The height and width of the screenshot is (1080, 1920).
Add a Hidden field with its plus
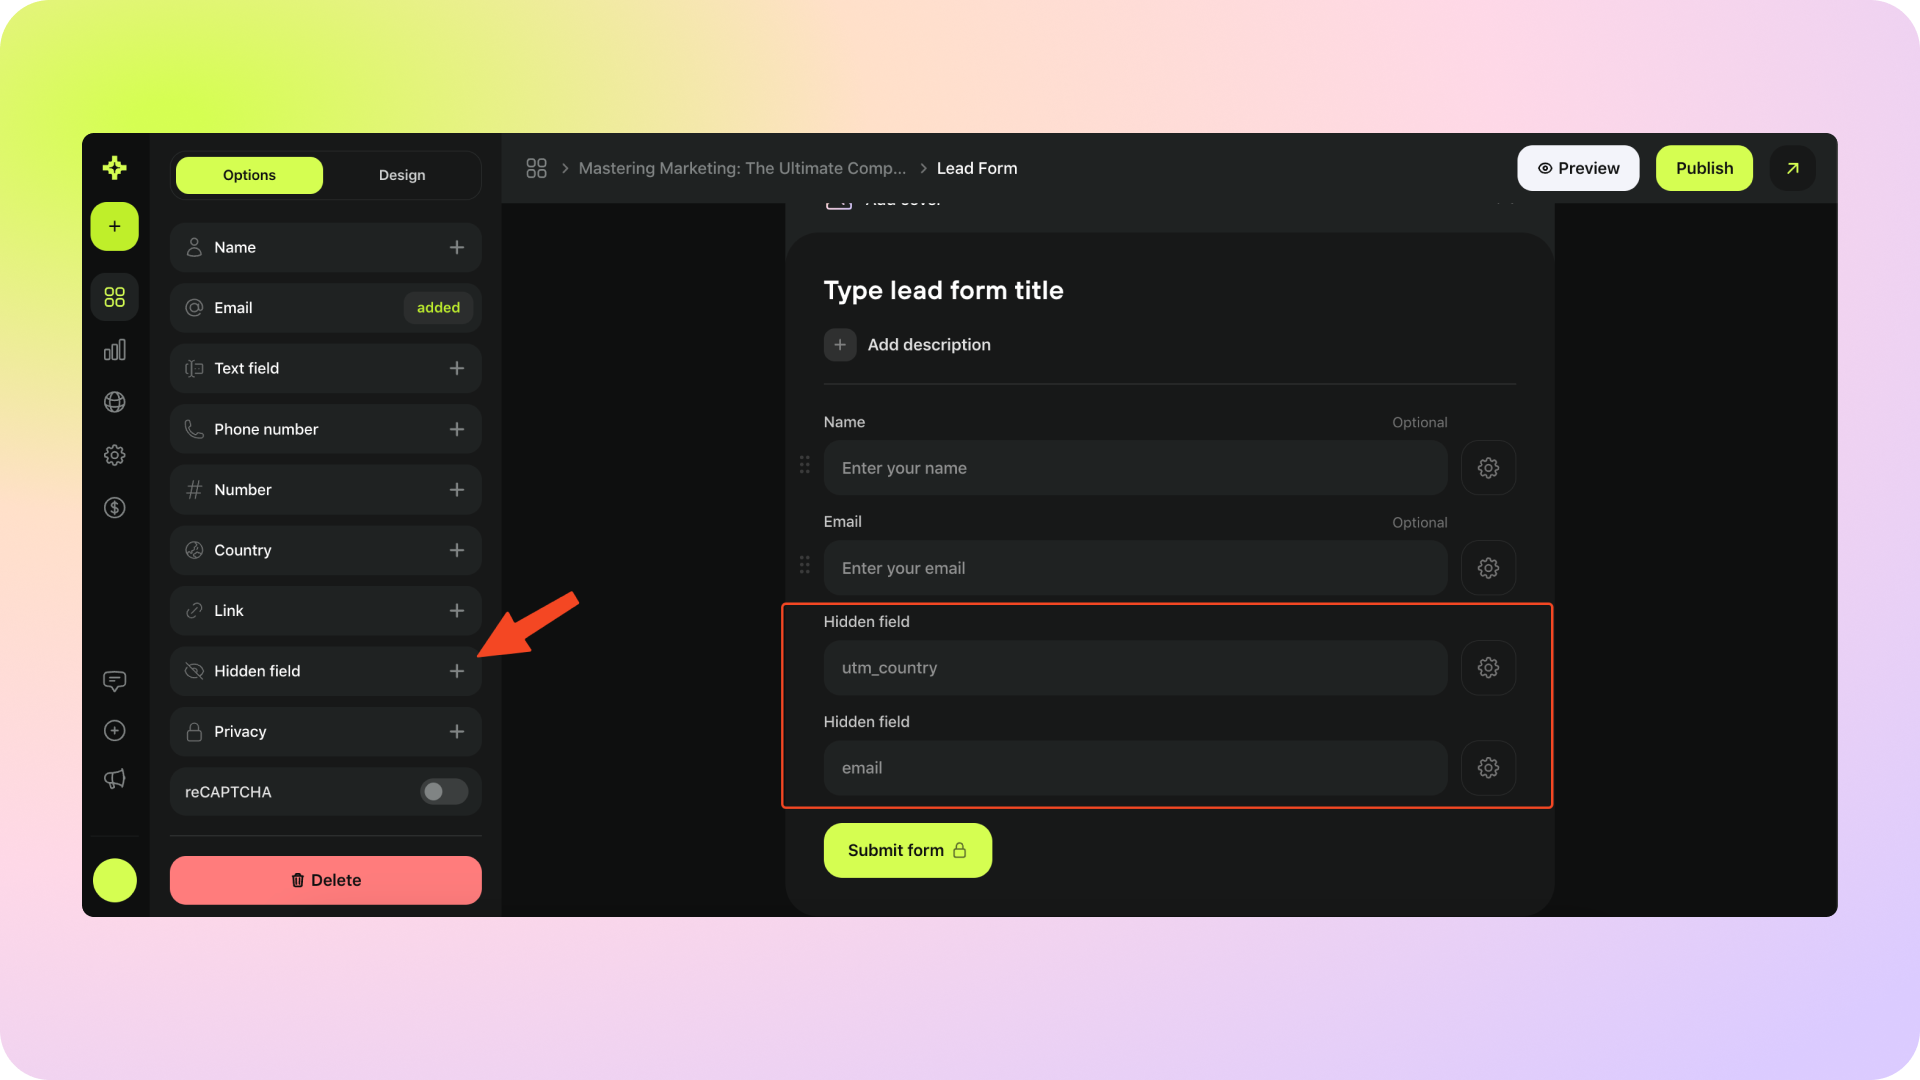[x=456, y=671]
